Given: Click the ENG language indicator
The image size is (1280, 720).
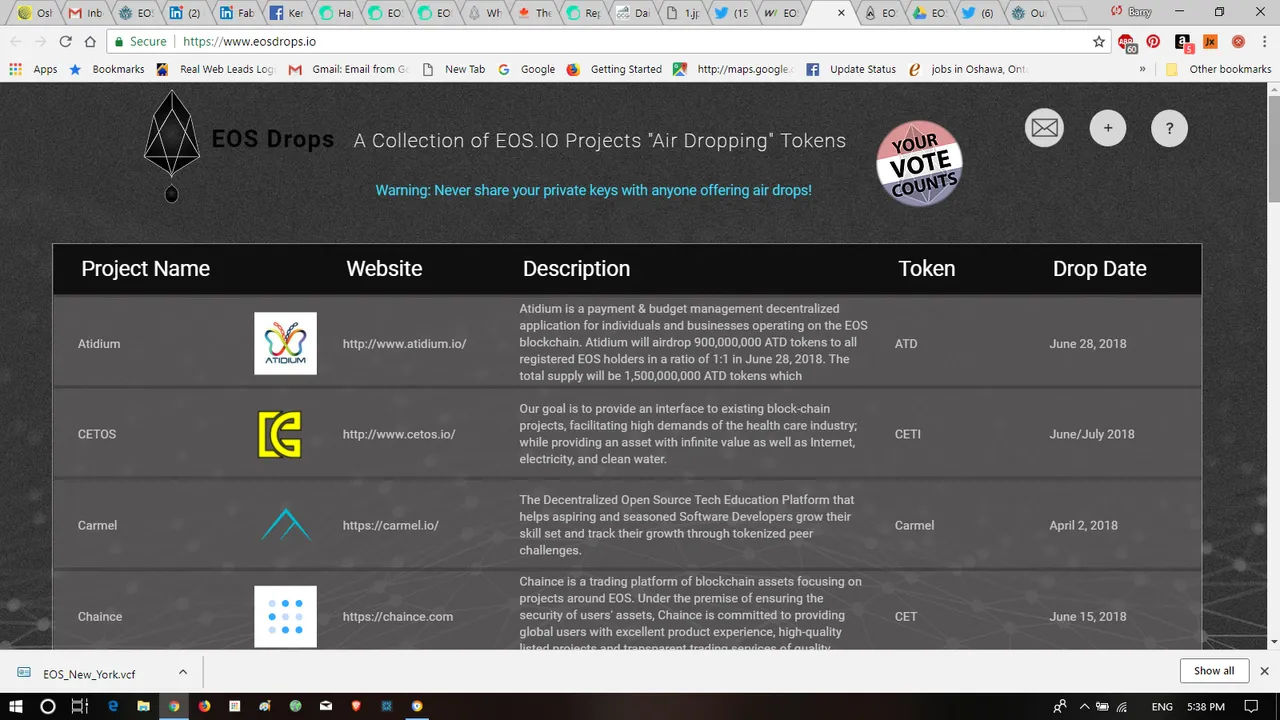Looking at the screenshot, I should (x=1162, y=706).
